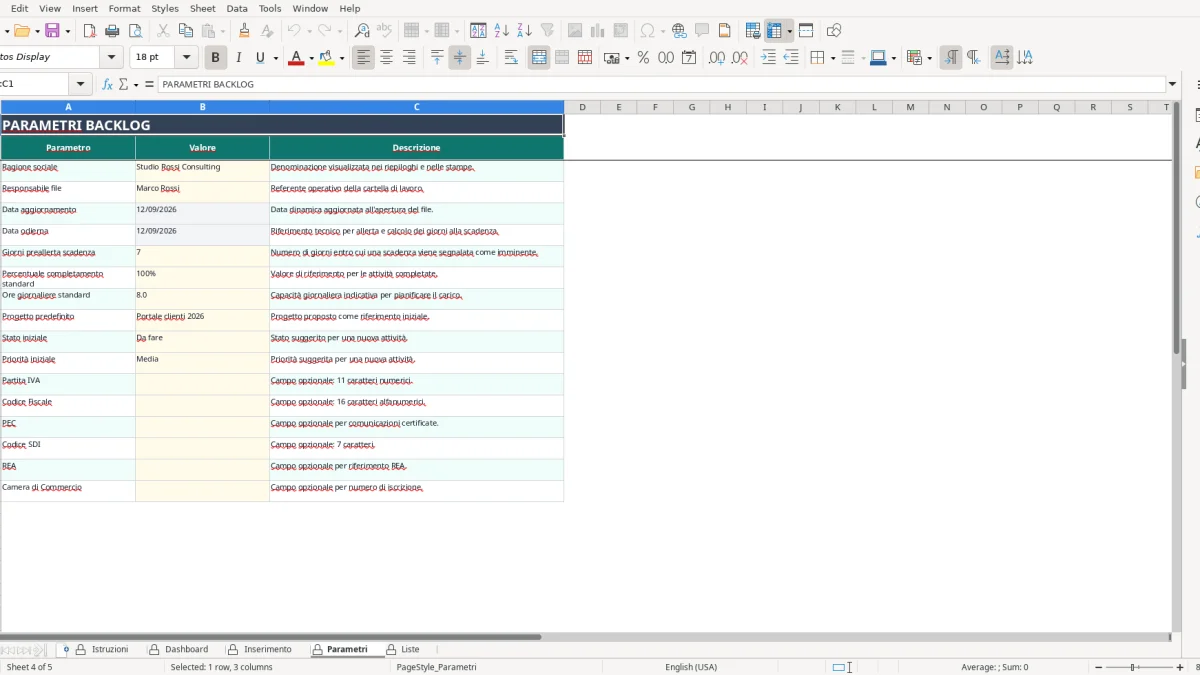The height and width of the screenshot is (675, 1200).
Task: Open the Borders dropdown arrow
Action: coord(832,58)
